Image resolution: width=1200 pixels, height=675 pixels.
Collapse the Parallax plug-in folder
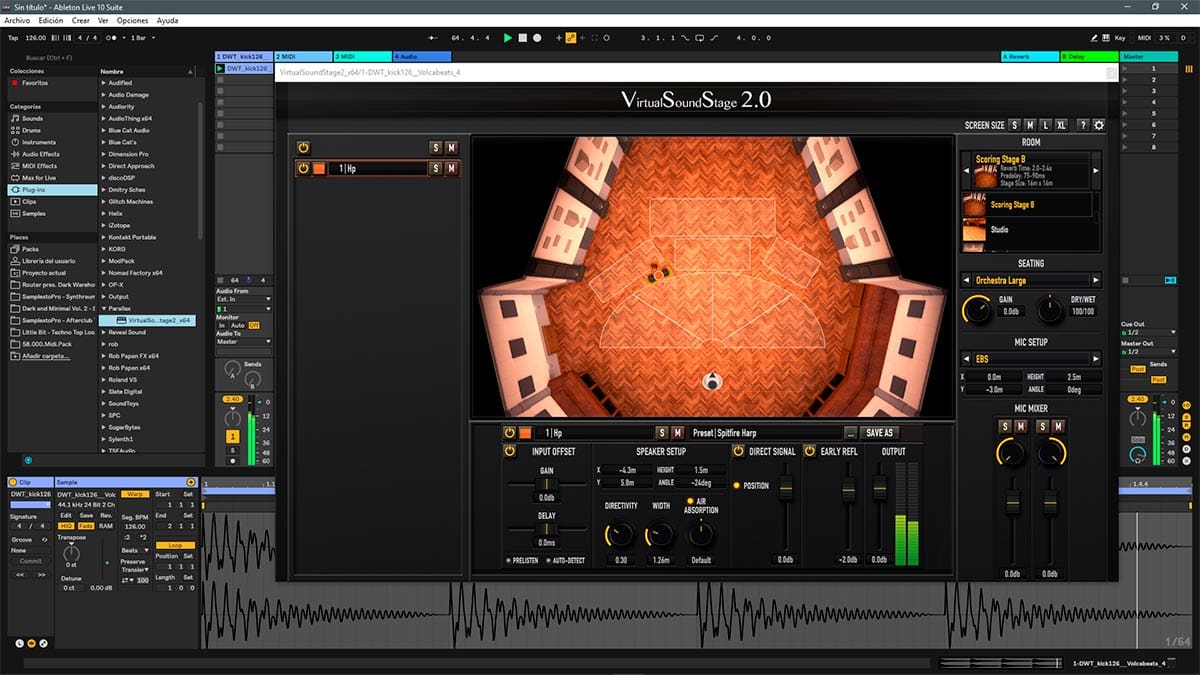pyautogui.click(x=103, y=308)
